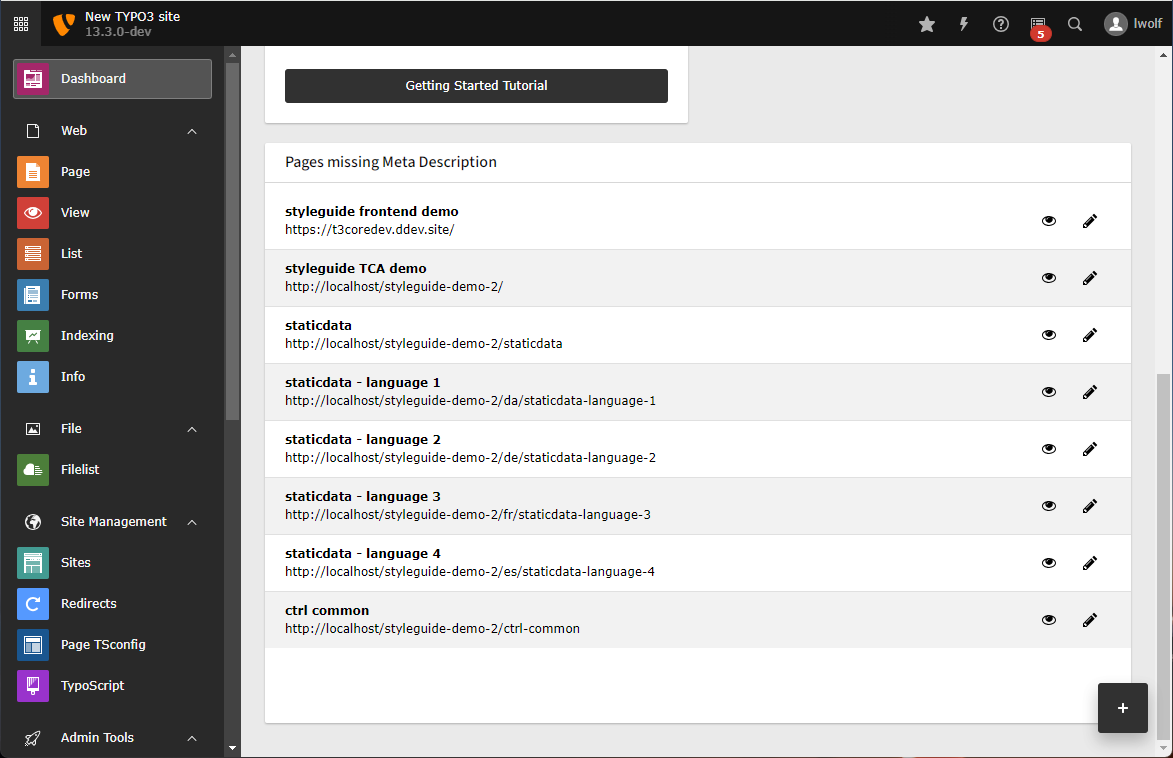The width and height of the screenshot is (1173, 758).
Task: Open the lwolf user account menu
Action: [1133, 24]
